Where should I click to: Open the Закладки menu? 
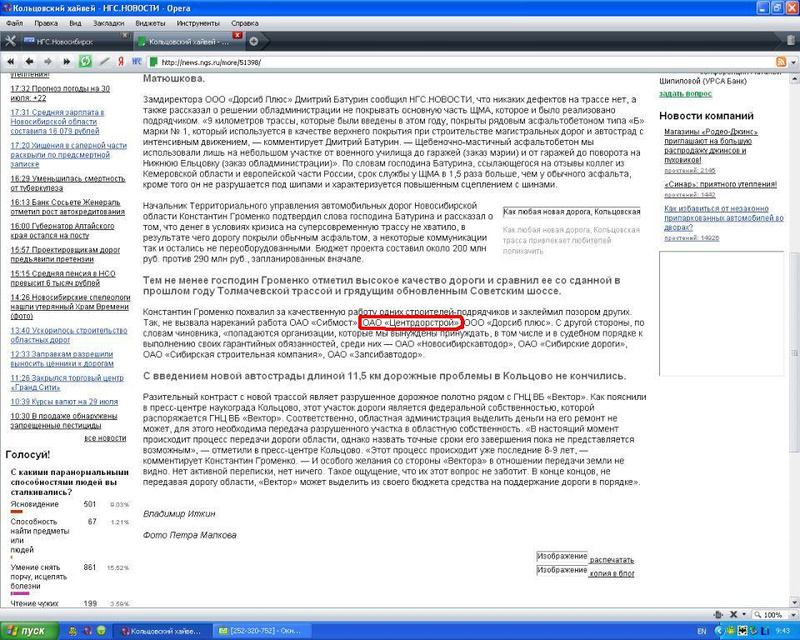point(108,23)
